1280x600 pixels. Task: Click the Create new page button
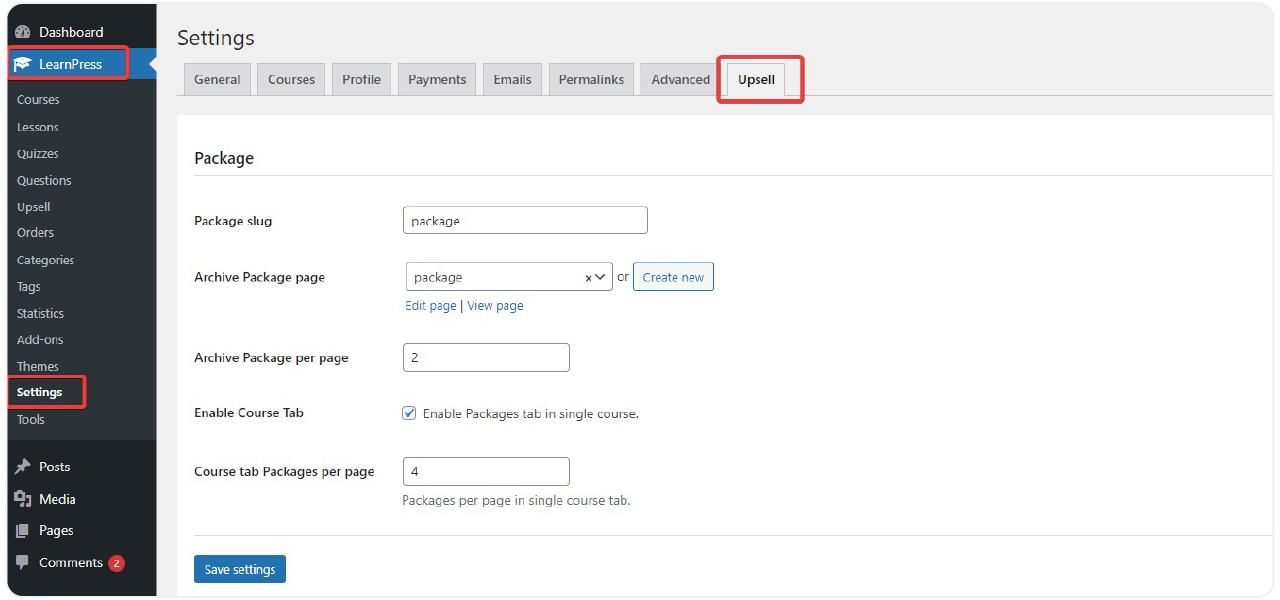(x=673, y=277)
